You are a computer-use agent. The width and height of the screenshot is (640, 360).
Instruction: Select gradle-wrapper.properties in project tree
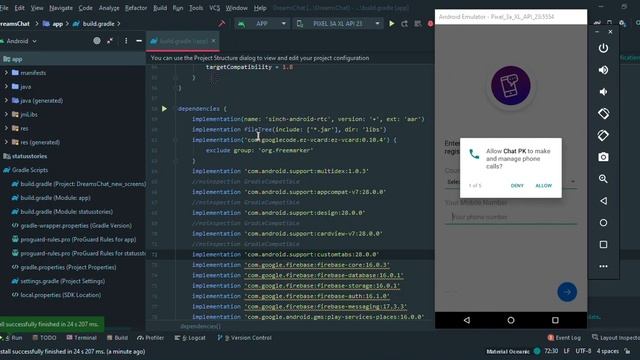(x=76, y=226)
